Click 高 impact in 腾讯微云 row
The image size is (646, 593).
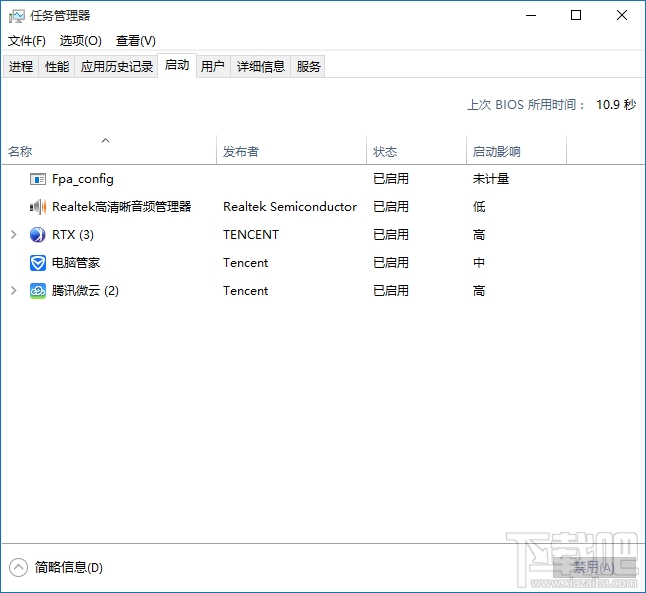(479, 291)
